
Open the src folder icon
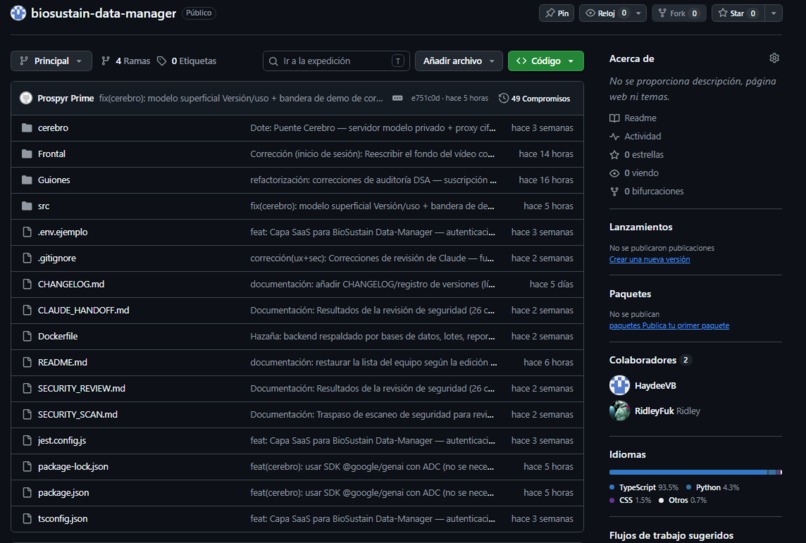click(27, 206)
